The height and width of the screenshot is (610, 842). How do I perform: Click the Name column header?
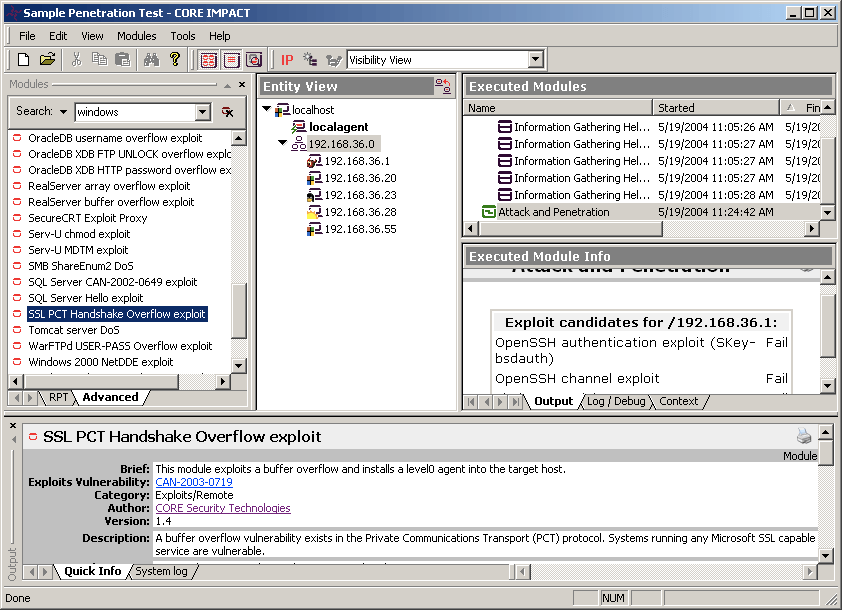click(x=558, y=108)
